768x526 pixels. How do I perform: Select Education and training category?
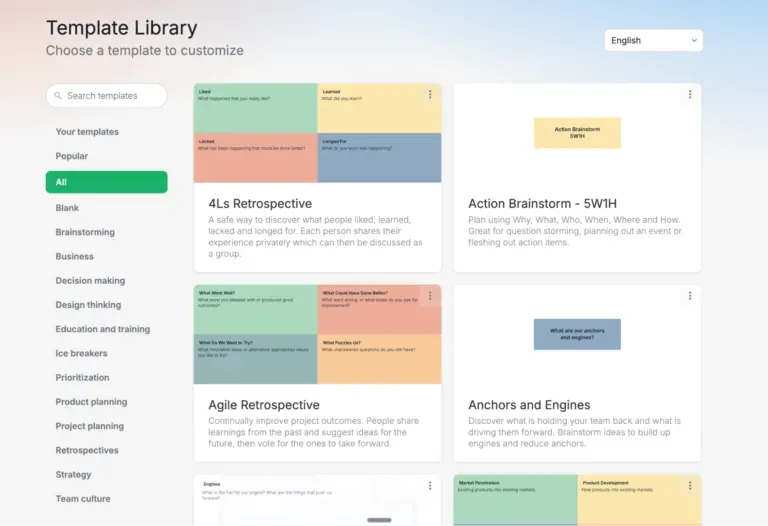(x=103, y=329)
